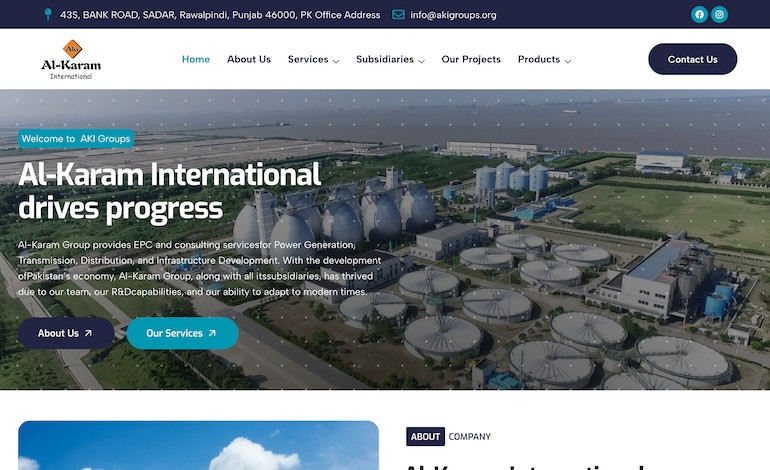This screenshot has width=770, height=470.
Task: Click arrow icon on About Us button
Action: point(88,333)
